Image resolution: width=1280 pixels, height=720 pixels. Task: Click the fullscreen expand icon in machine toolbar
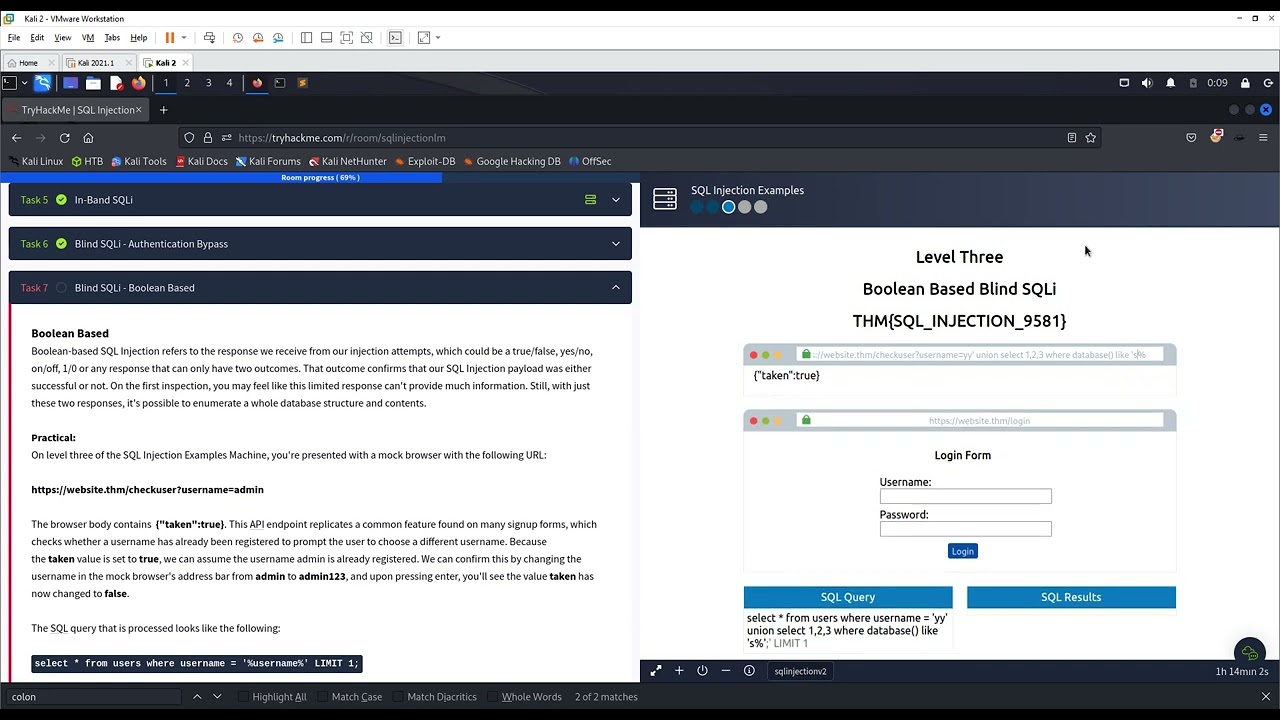point(655,671)
